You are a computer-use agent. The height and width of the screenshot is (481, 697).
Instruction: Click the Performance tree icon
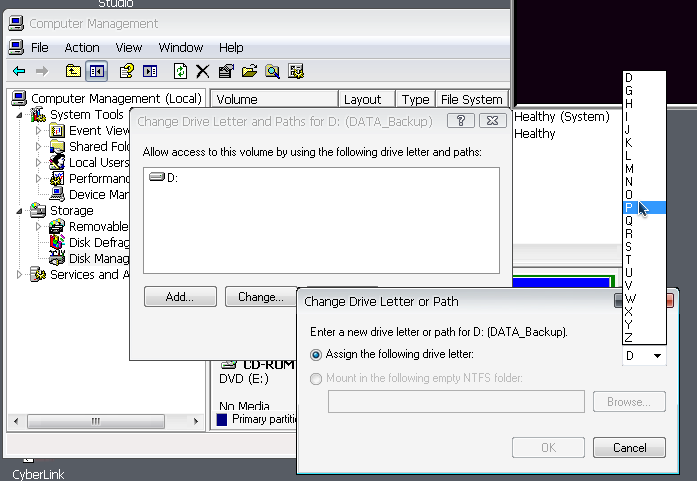(x=57, y=178)
